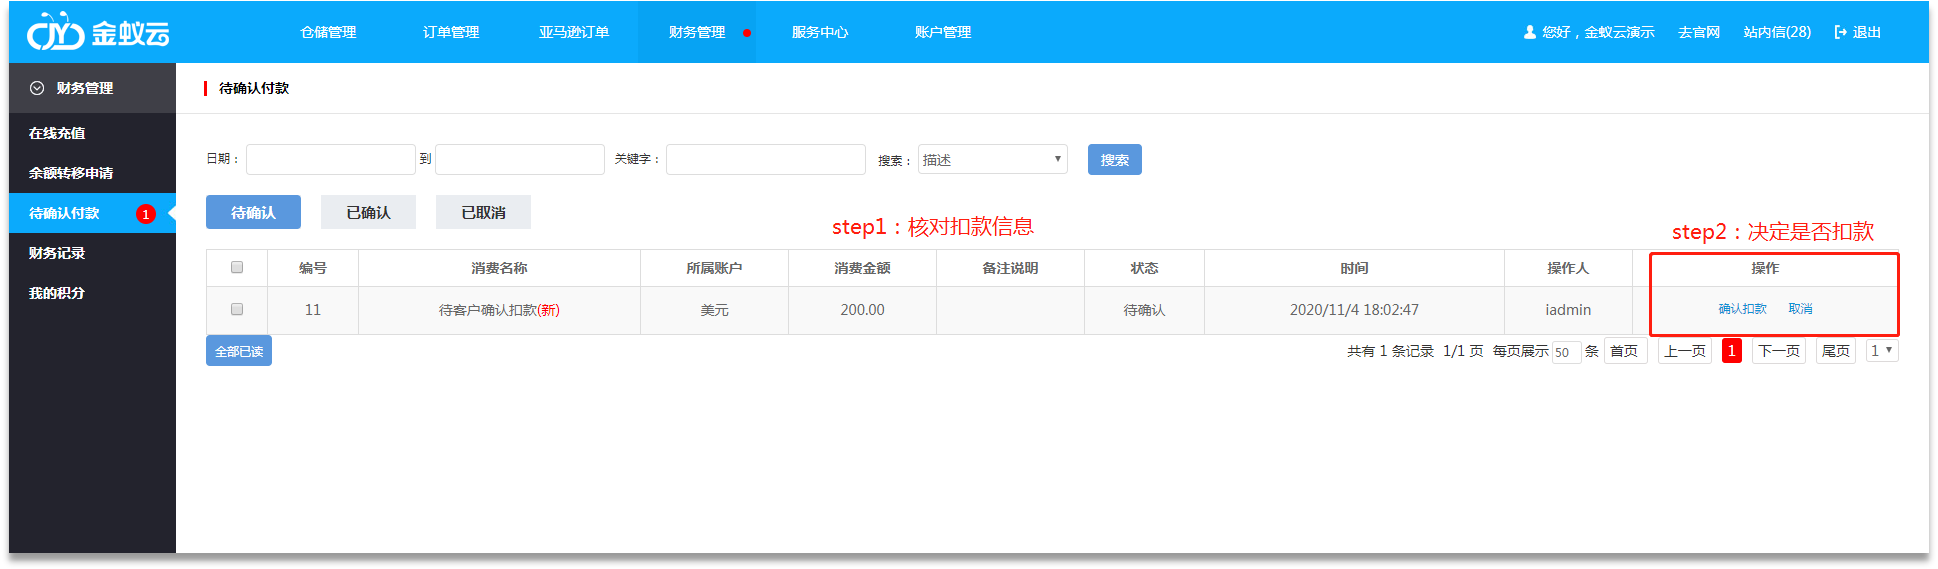The image size is (1938, 569).
Task: Click red notification dot beside 财务管理
Action: 747,33
